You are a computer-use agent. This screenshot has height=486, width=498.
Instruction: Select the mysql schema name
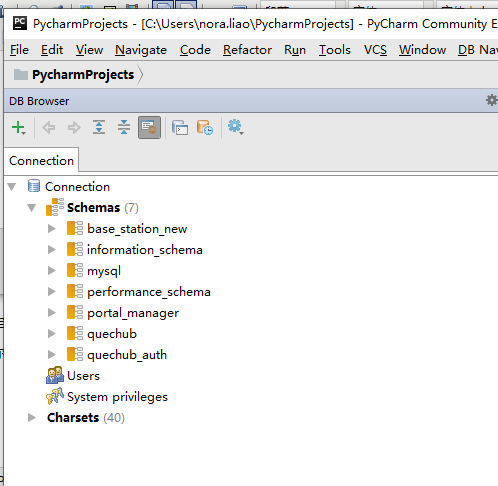coord(104,271)
